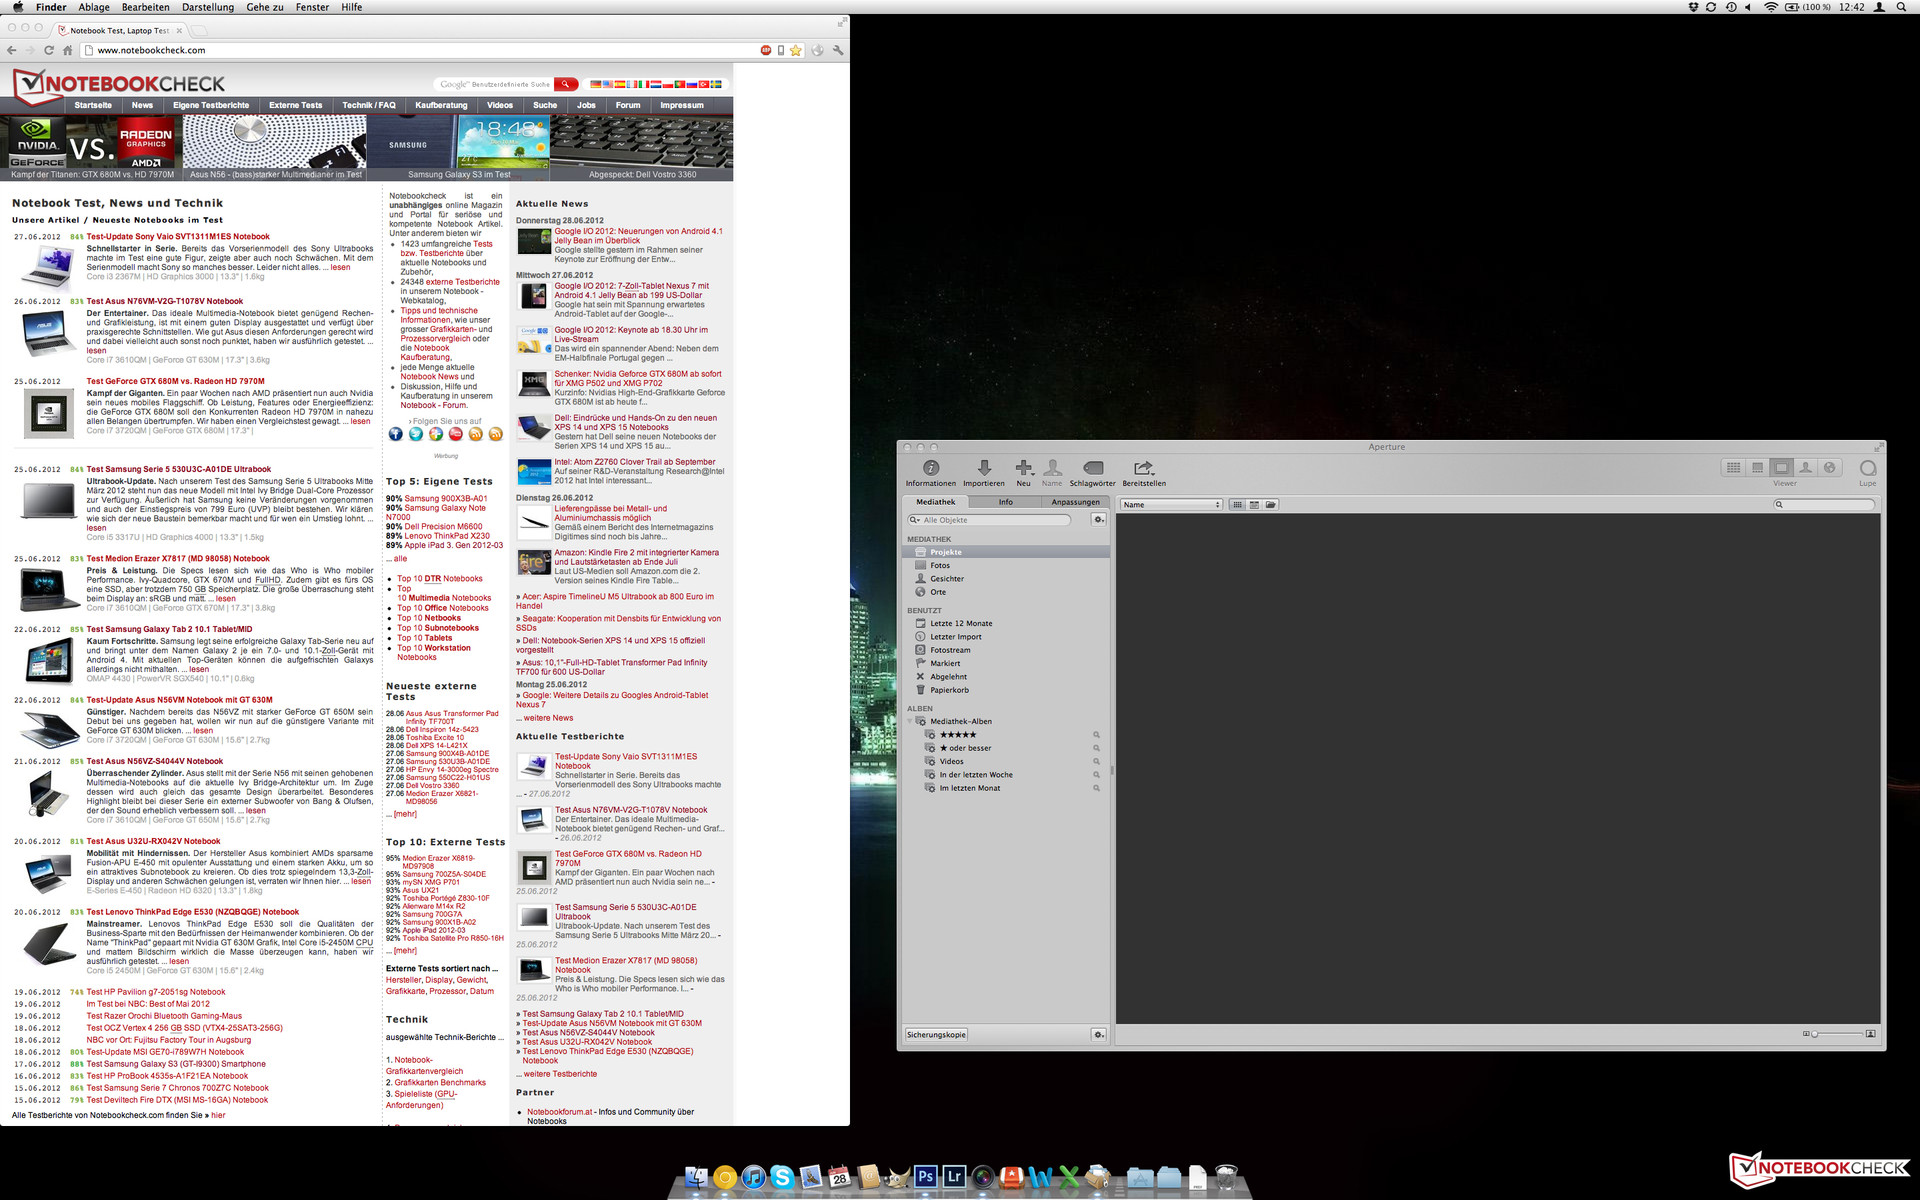Open the News nav item on Notebookcheck
Viewport: 1920px width, 1200px height.
[x=142, y=105]
